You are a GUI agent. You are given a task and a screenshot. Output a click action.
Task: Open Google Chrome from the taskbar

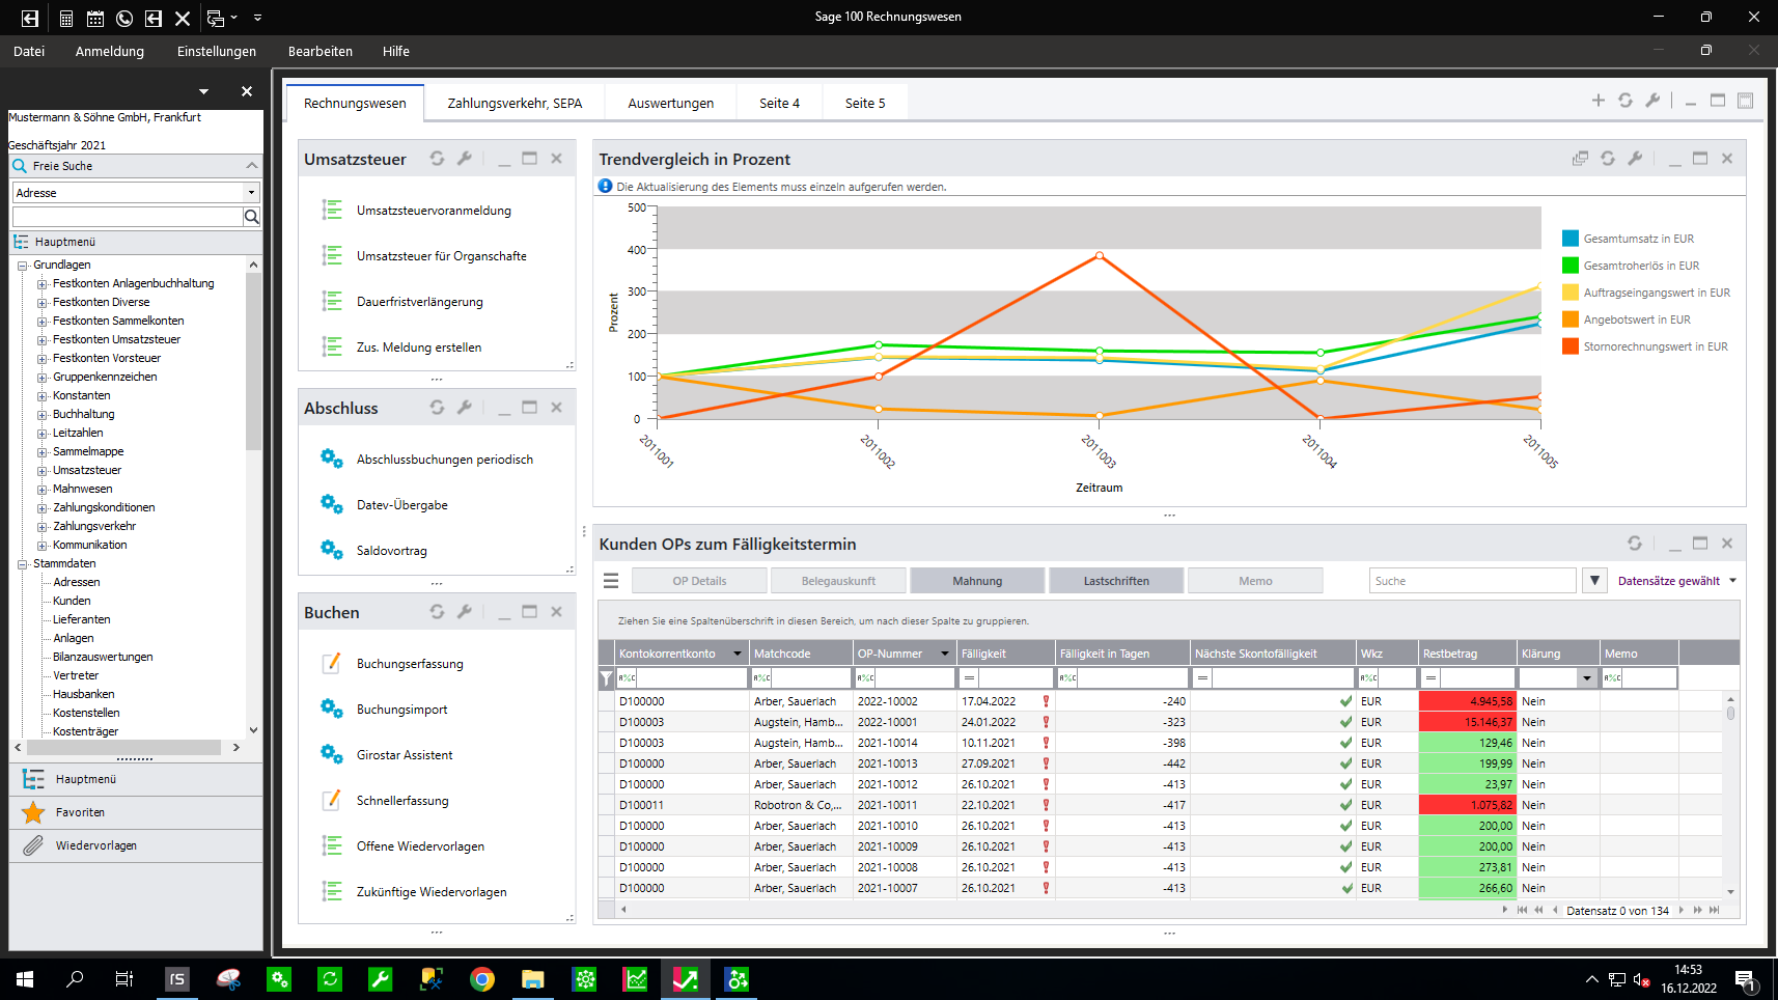coord(482,980)
